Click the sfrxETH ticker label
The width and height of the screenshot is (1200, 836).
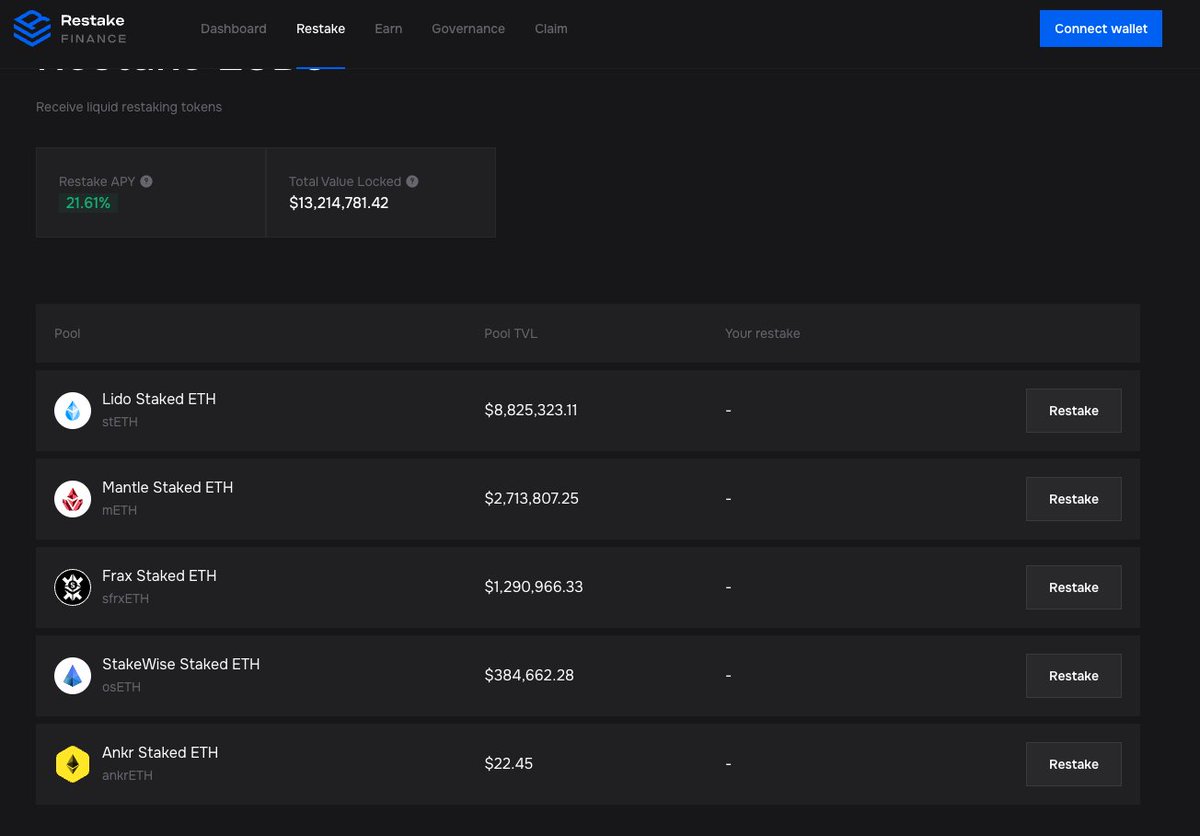pos(125,599)
